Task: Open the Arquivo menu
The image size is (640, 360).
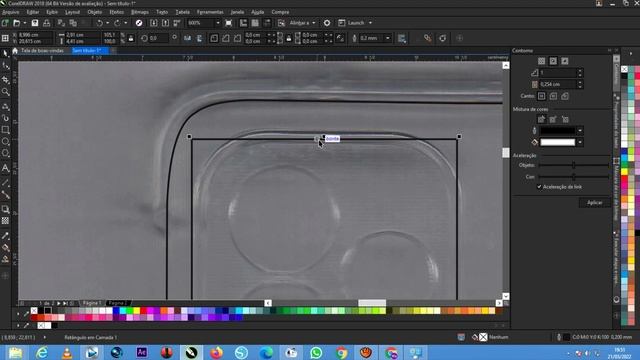Action: click(x=11, y=12)
